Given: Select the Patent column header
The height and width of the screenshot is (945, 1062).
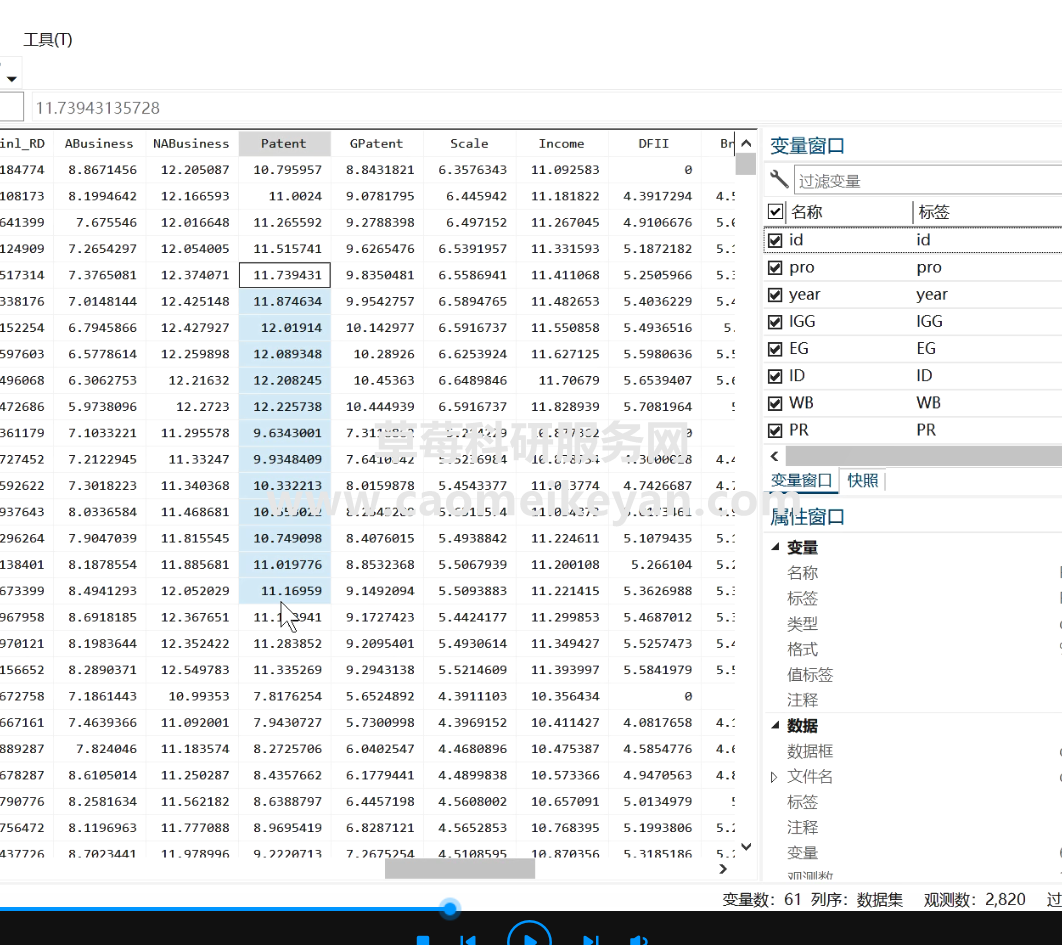Looking at the screenshot, I should 284,144.
